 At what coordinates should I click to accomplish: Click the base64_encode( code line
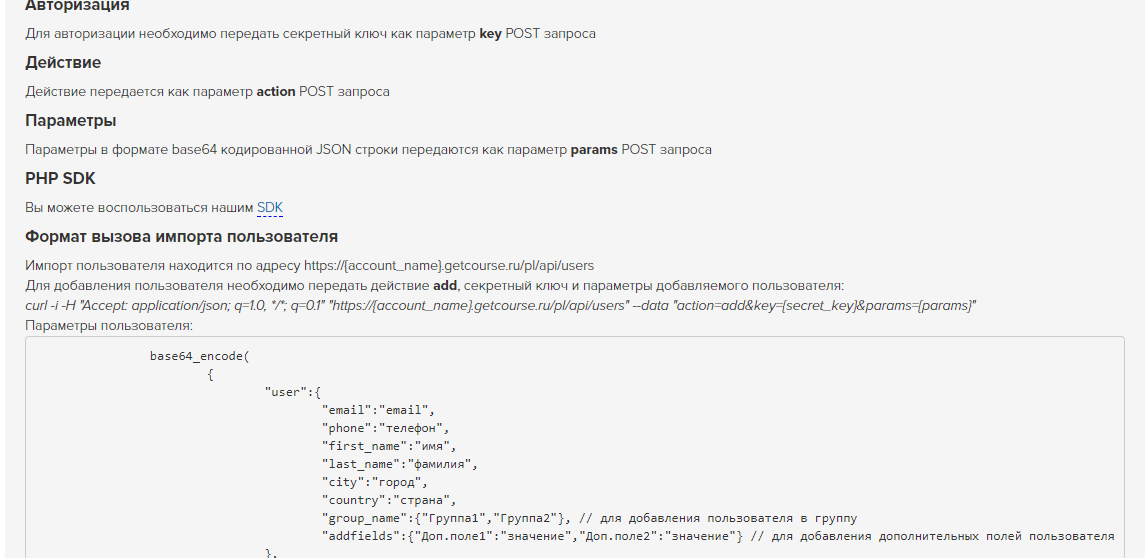(x=200, y=357)
